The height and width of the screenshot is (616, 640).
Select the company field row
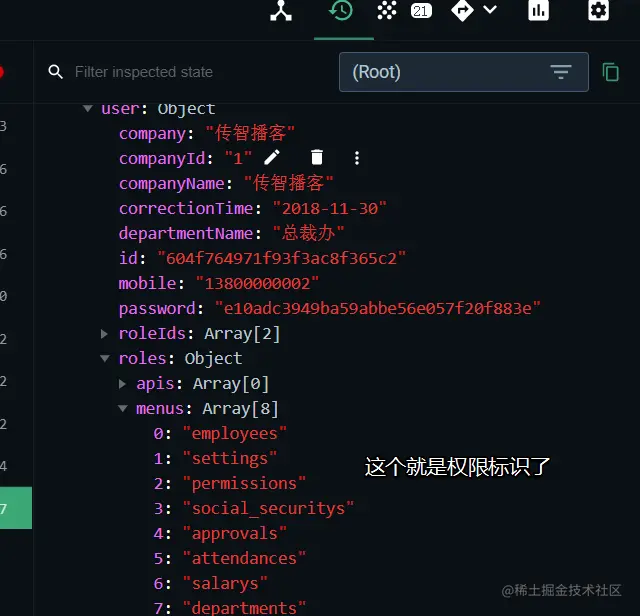(x=207, y=133)
